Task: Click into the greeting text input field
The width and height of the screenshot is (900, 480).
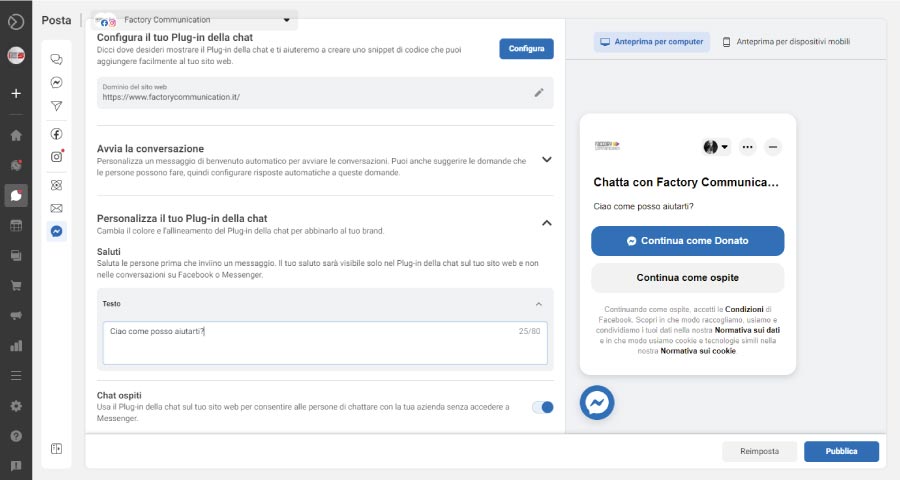Action: pyautogui.click(x=325, y=343)
